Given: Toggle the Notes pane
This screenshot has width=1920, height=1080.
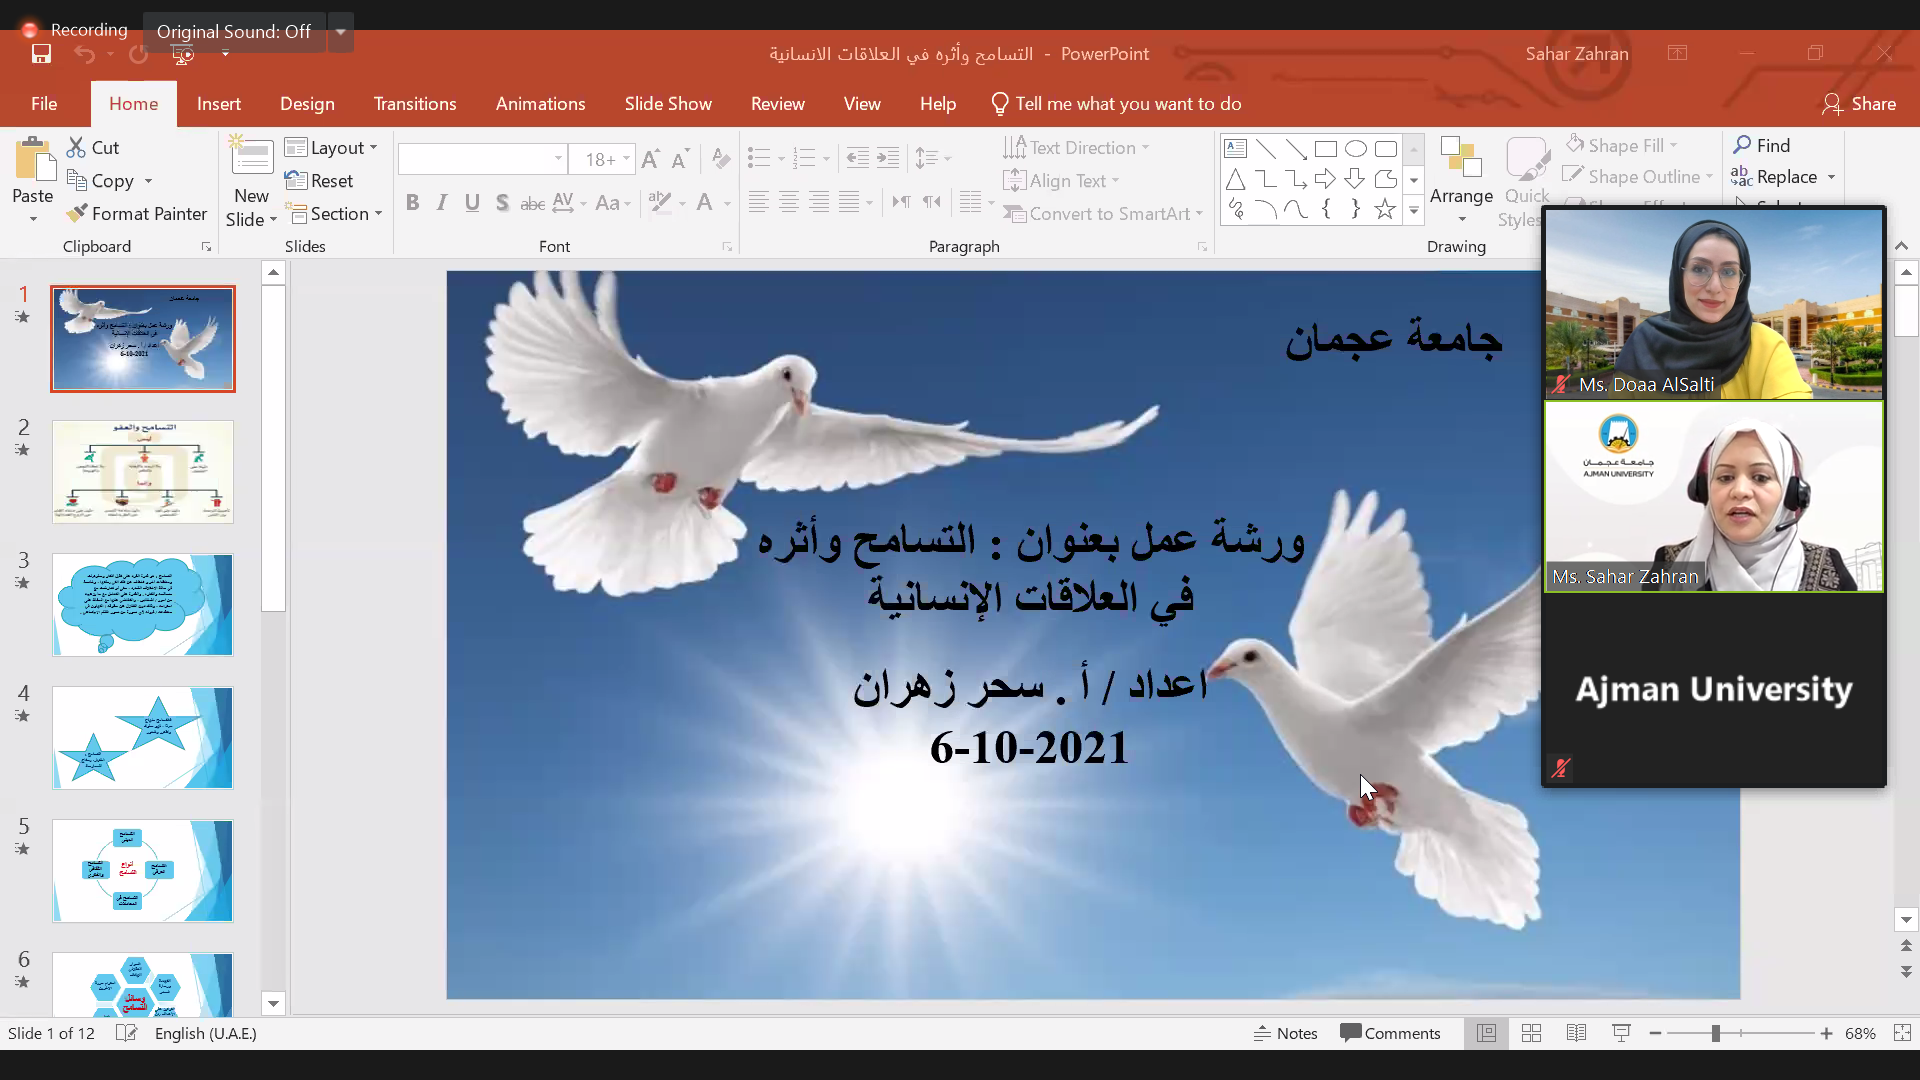Looking at the screenshot, I should (1286, 1033).
